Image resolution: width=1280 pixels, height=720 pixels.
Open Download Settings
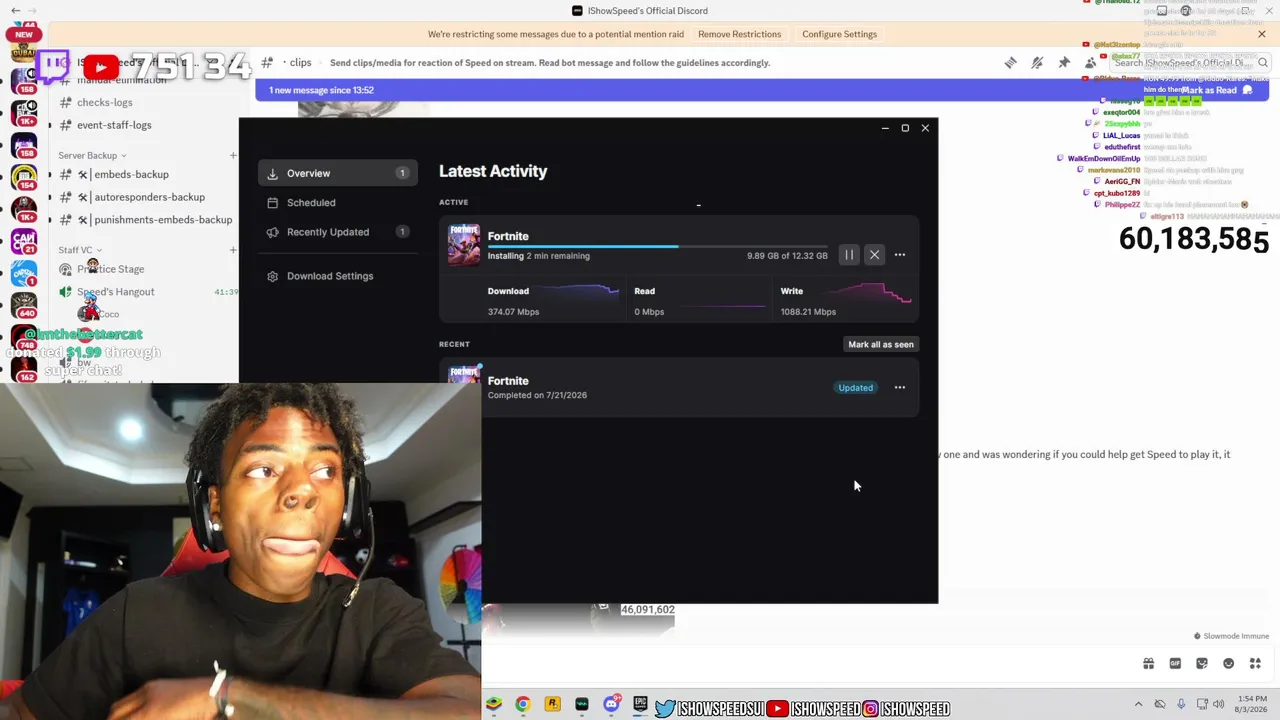[x=338, y=276]
